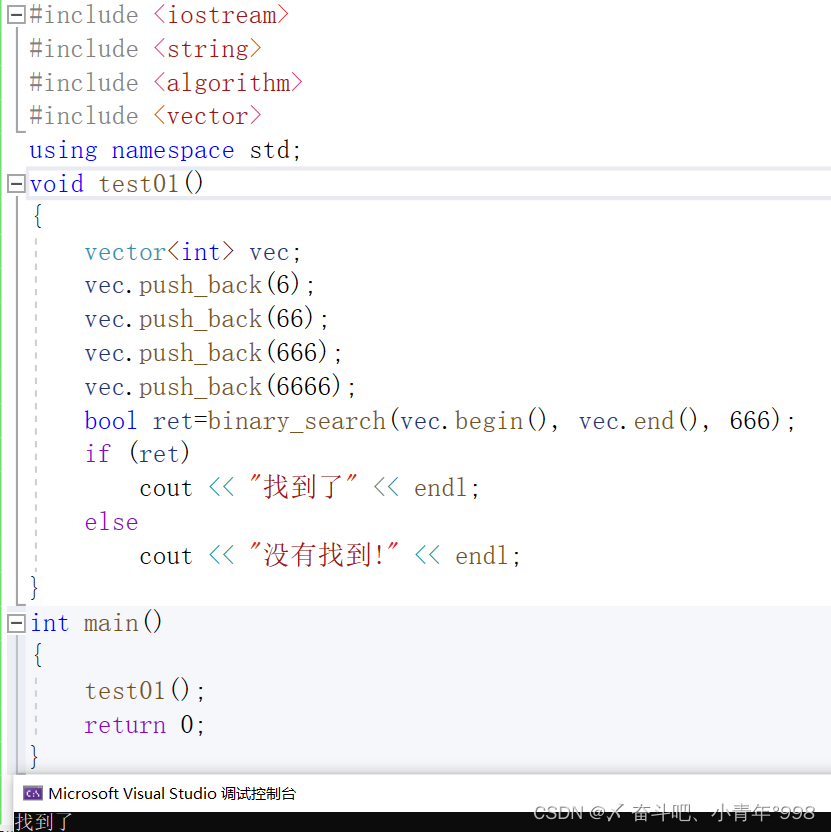This screenshot has height=832, width=831.
Task: Click the vec.push_back(66); line
Action: coord(206,319)
